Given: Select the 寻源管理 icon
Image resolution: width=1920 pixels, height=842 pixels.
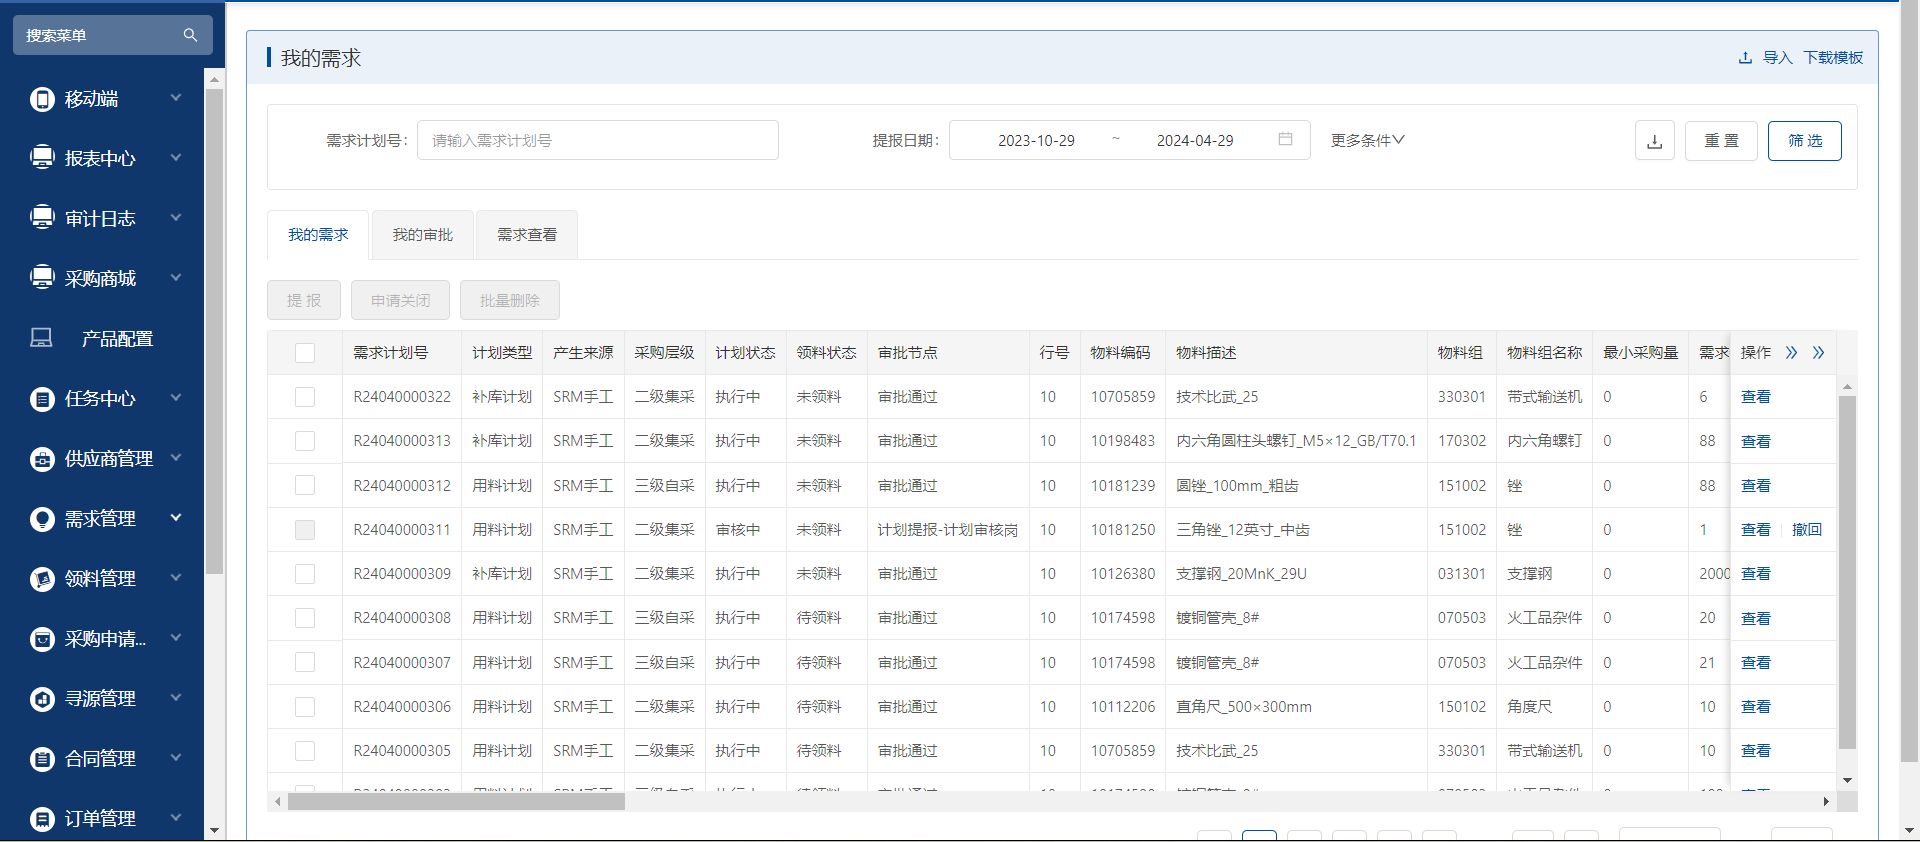Looking at the screenshot, I should [x=42, y=699].
